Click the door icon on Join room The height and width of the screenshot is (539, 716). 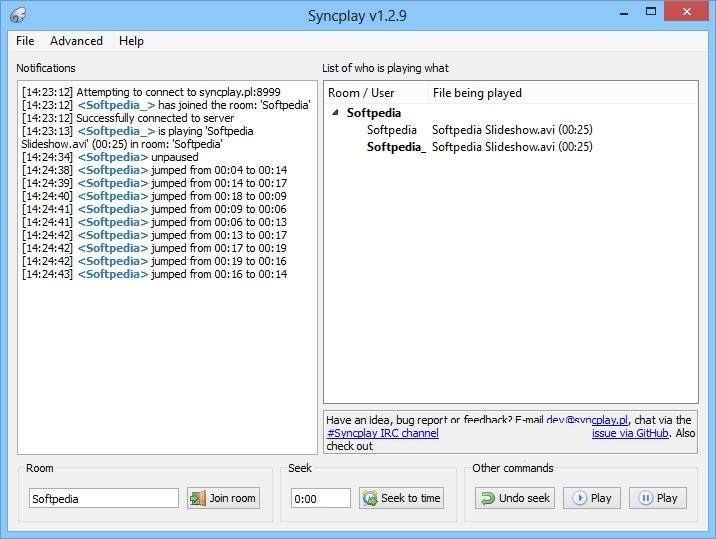198,498
